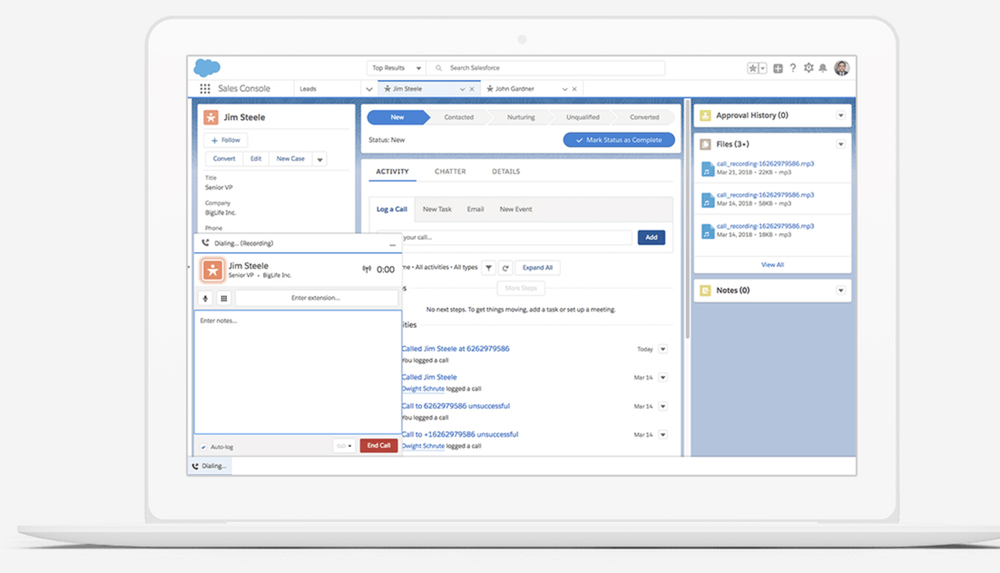Minimize the Dialing call panel
This screenshot has height=573, width=1000.
point(392,244)
